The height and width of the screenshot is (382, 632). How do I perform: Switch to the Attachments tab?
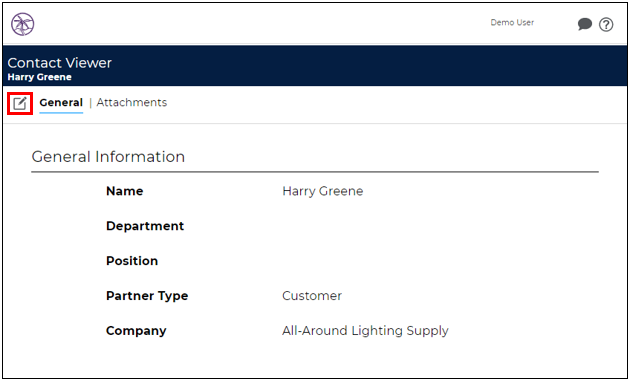pyautogui.click(x=131, y=102)
